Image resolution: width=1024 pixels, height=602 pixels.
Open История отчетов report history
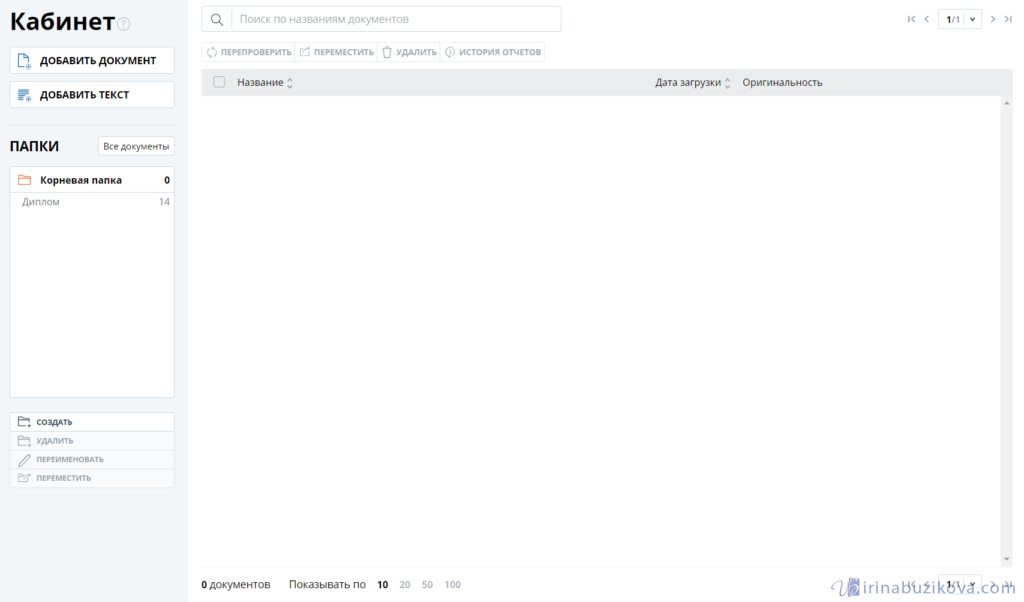coord(493,52)
